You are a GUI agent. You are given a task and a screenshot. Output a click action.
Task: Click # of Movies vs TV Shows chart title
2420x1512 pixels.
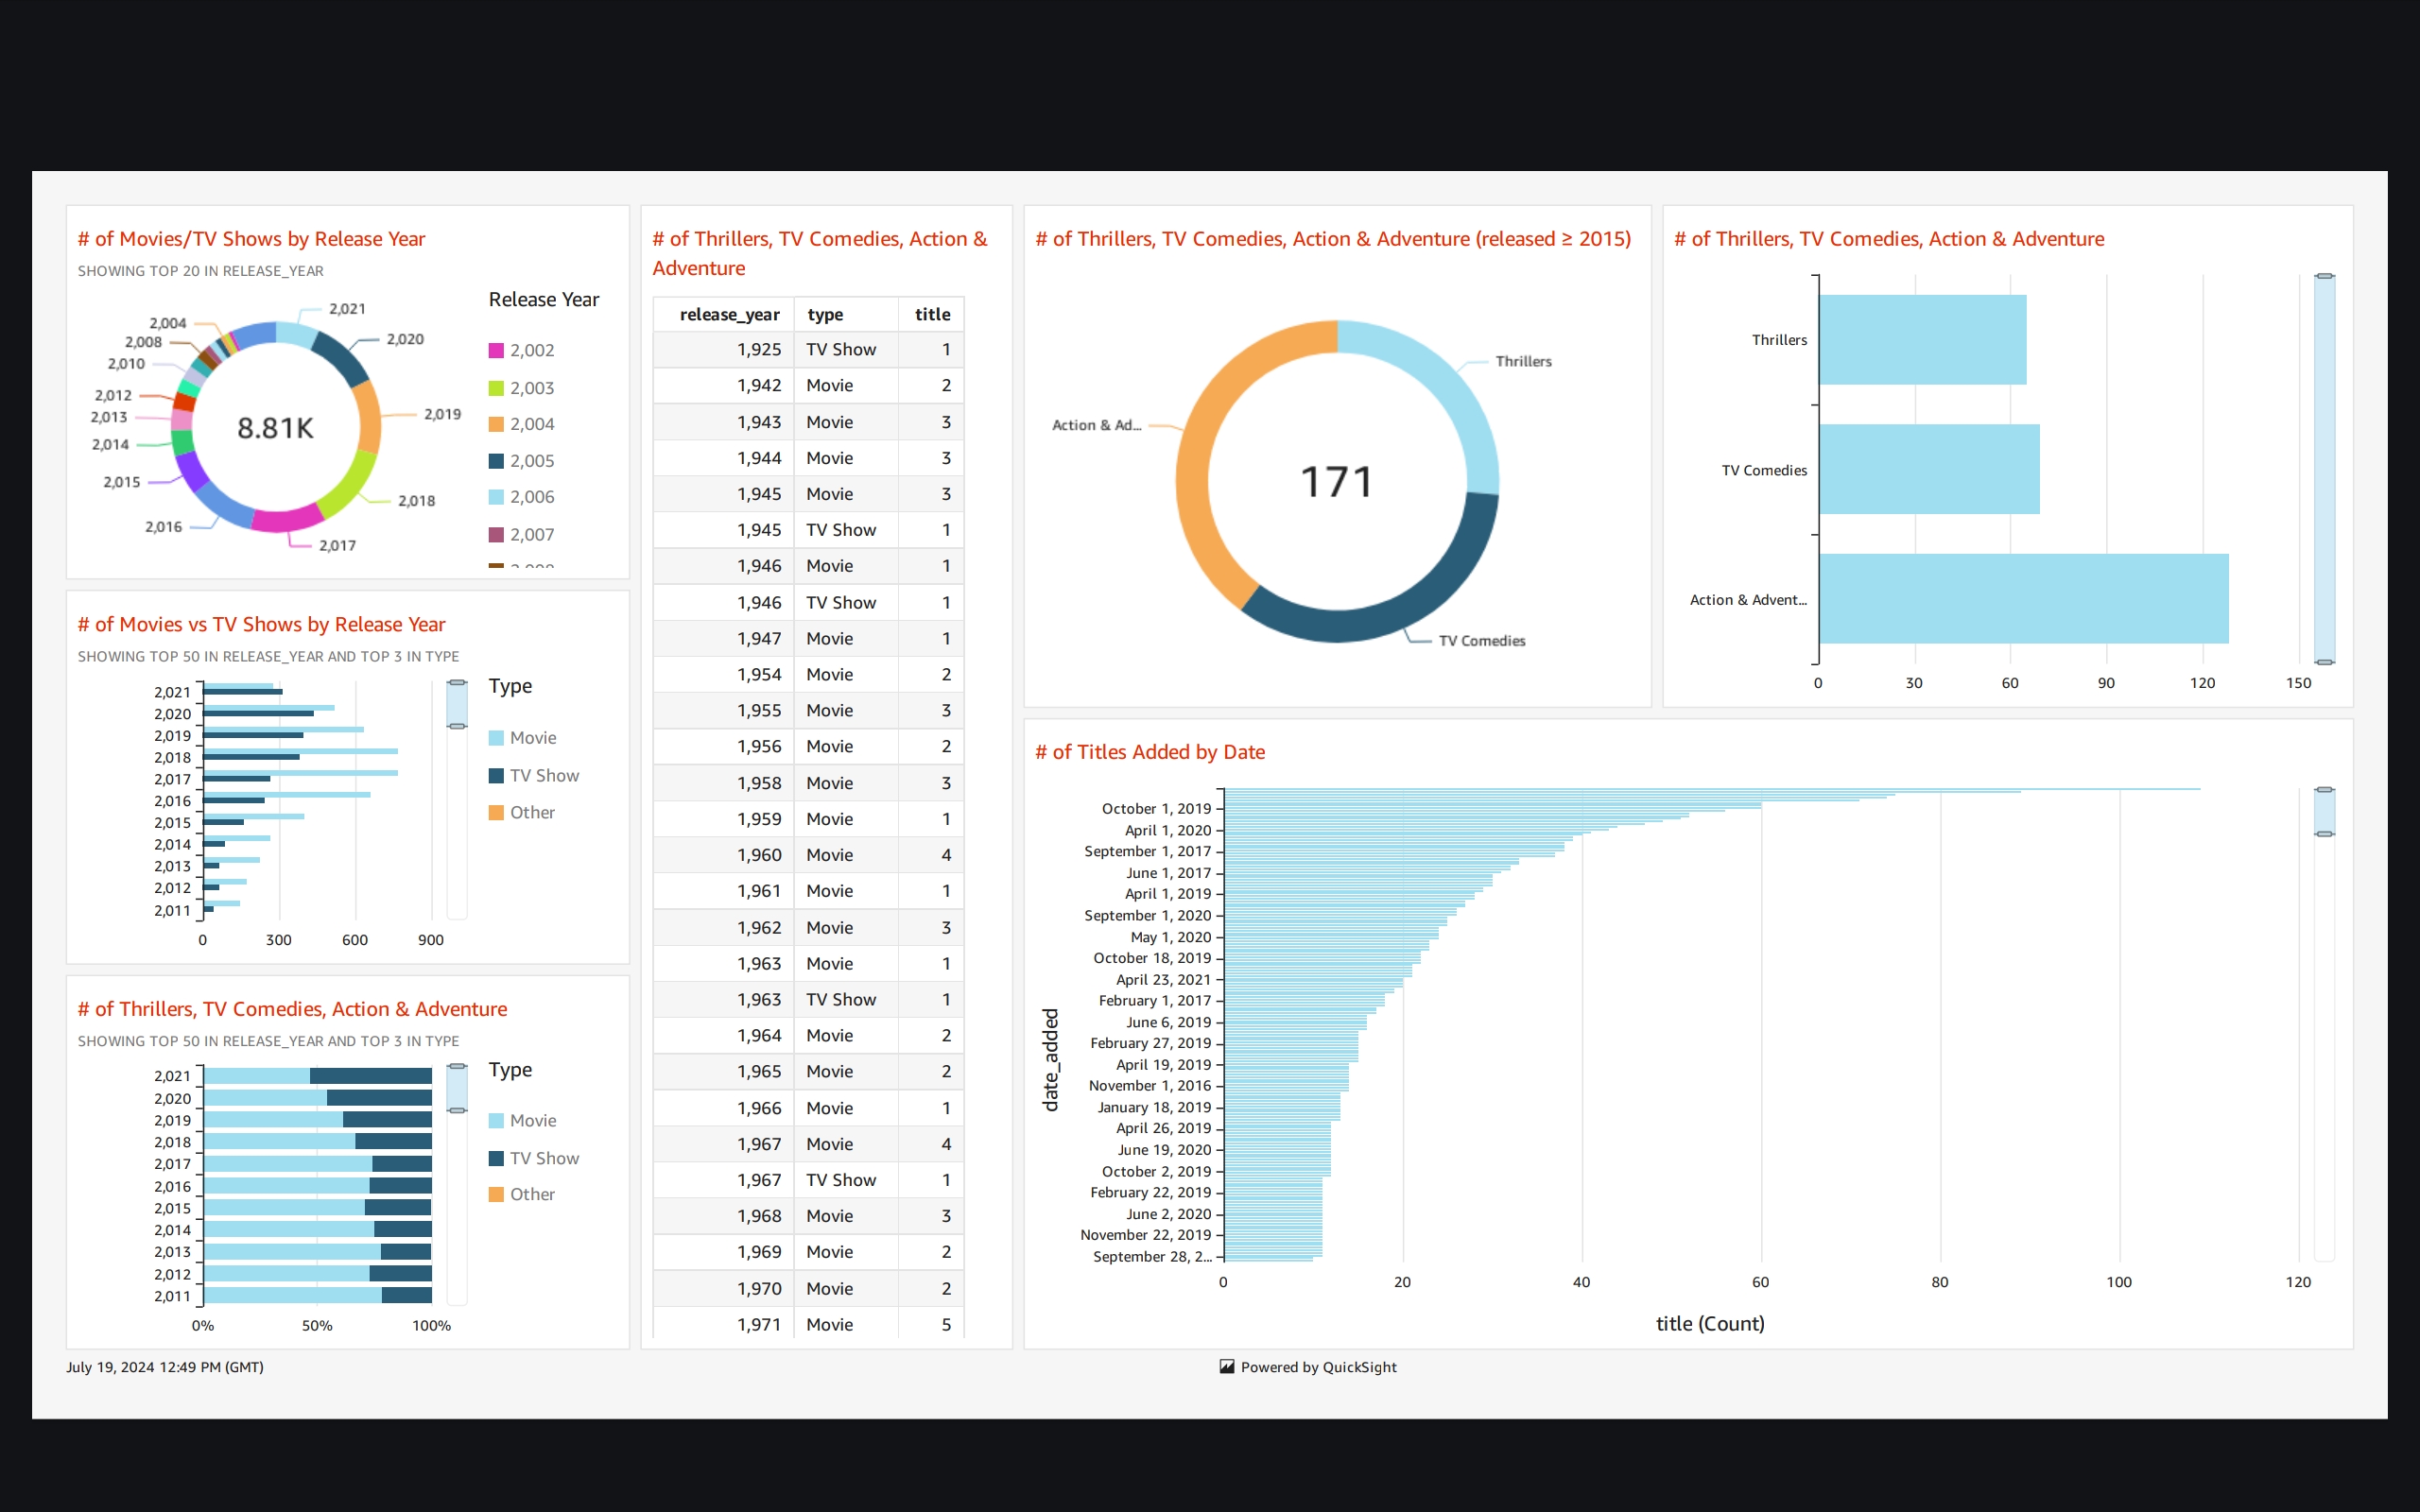pos(261,624)
